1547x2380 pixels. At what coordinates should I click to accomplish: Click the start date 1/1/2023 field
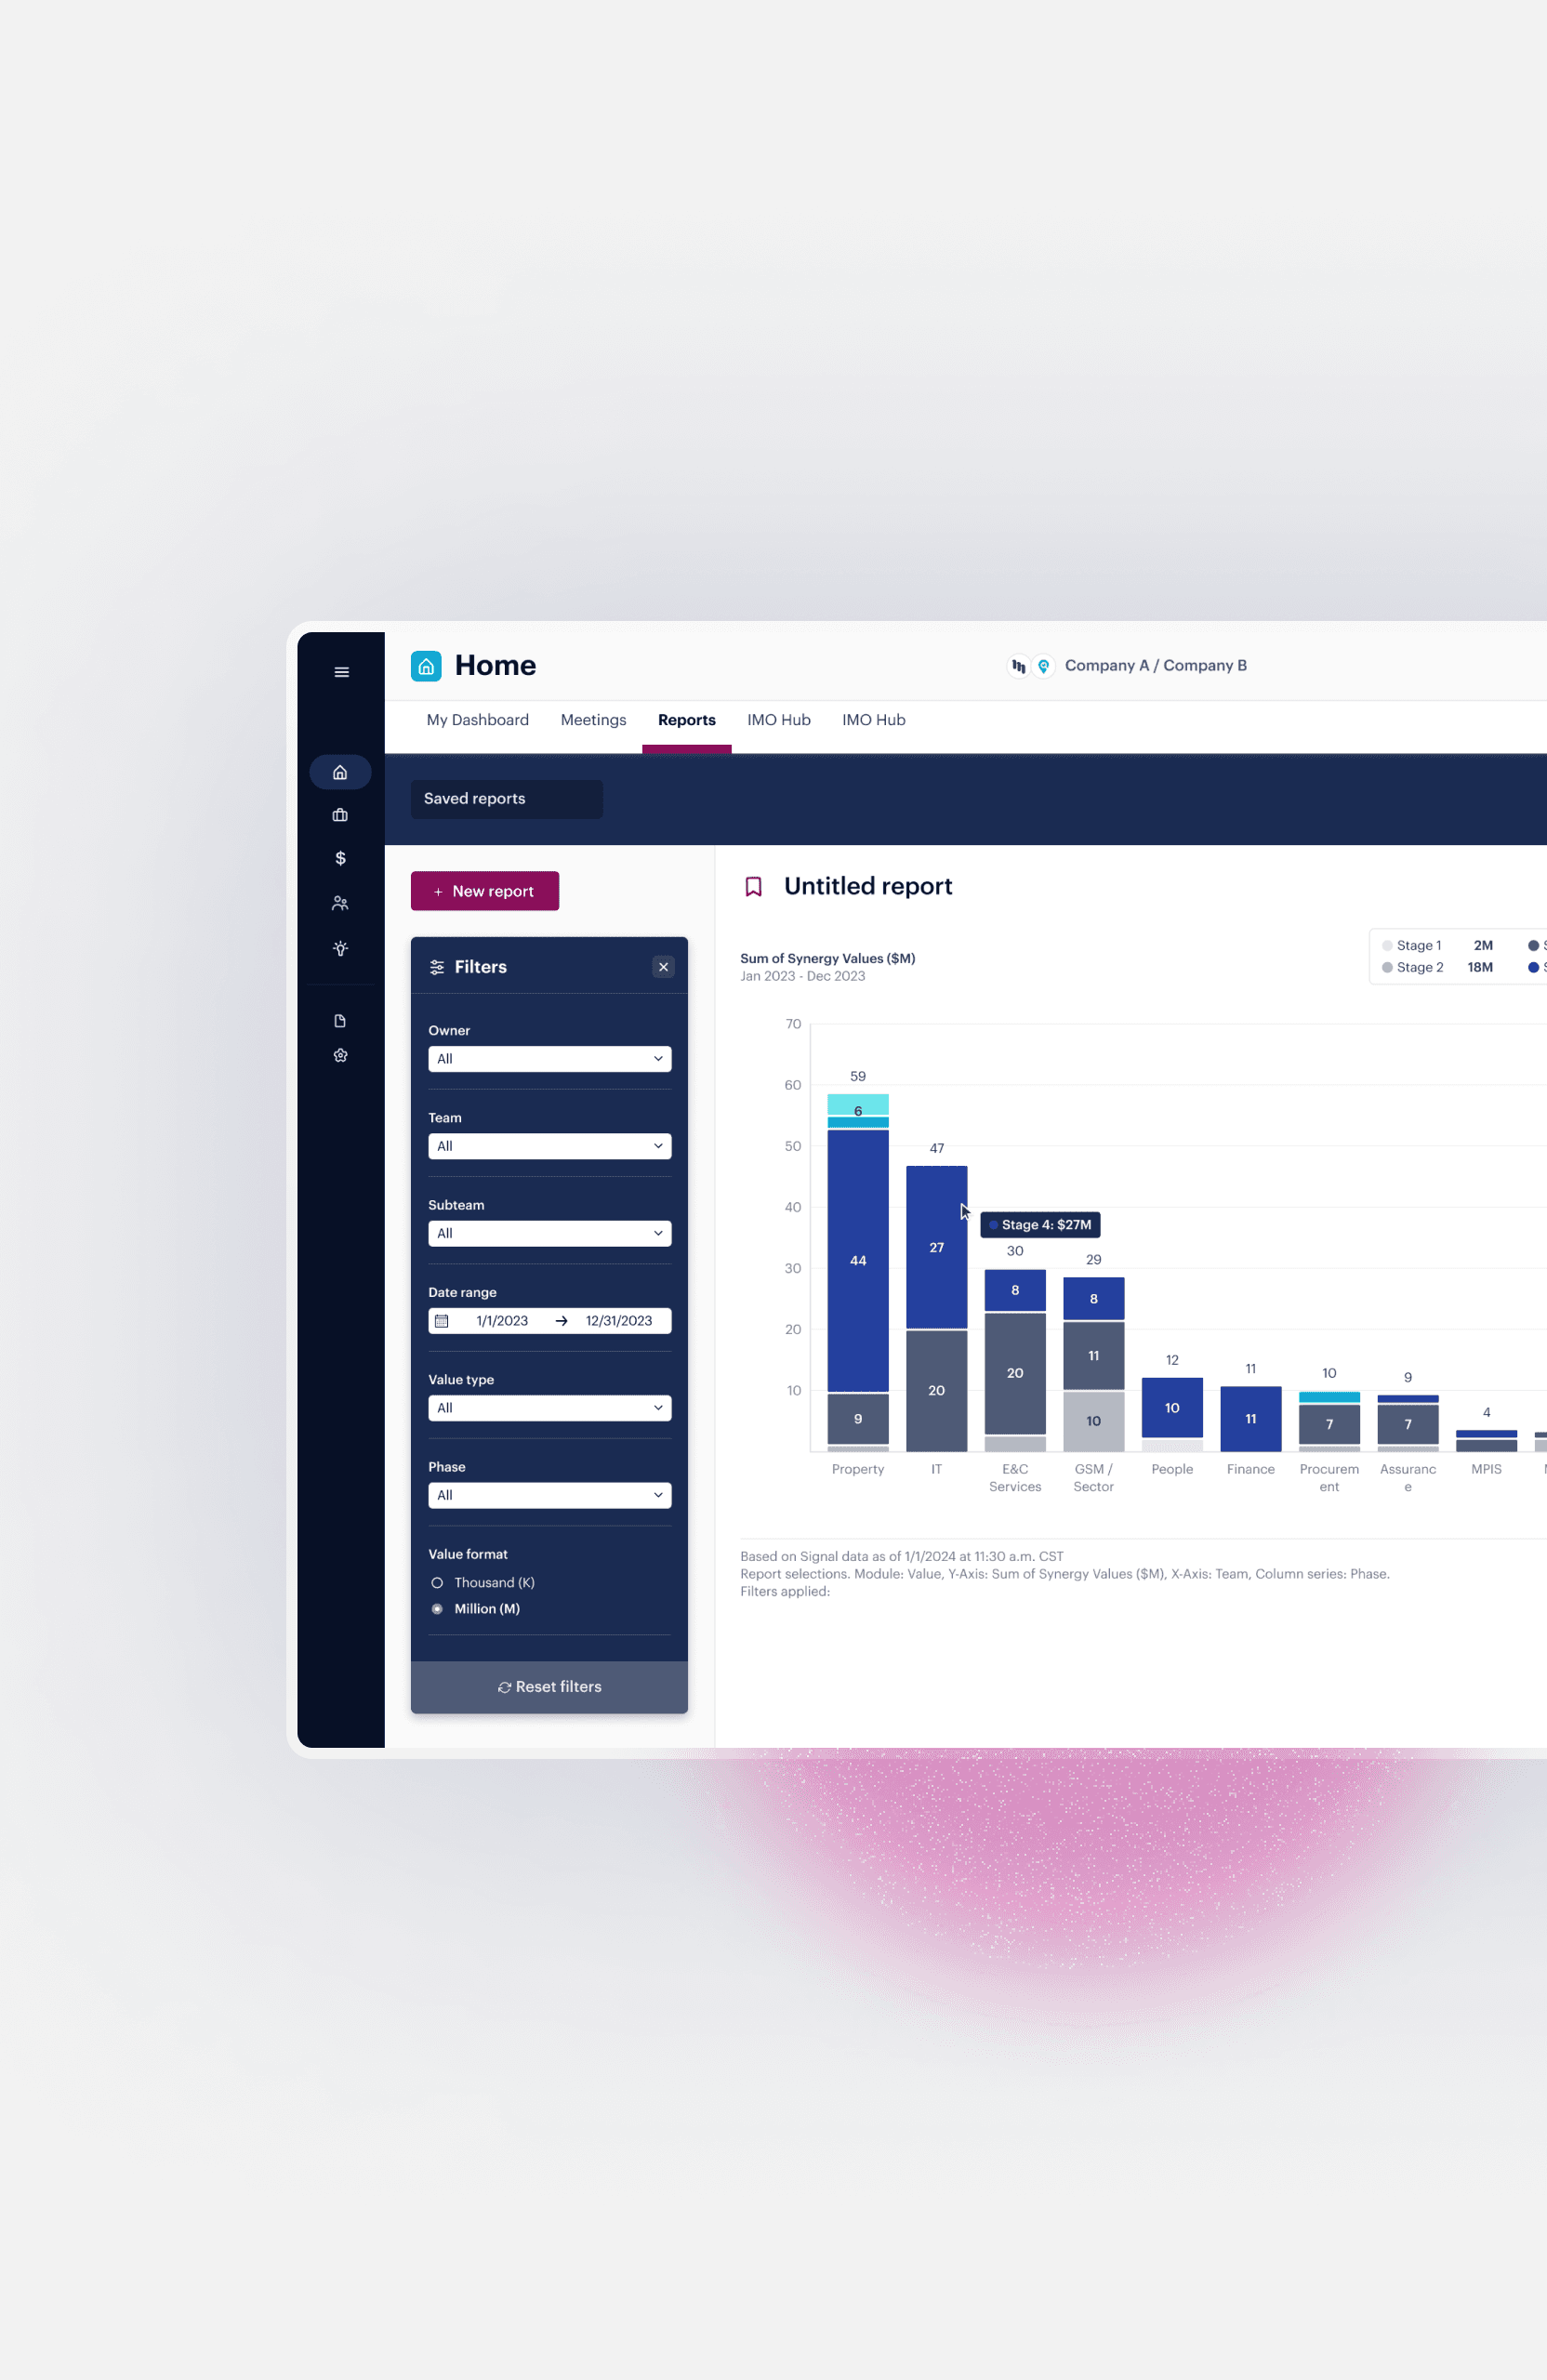(502, 1321)
